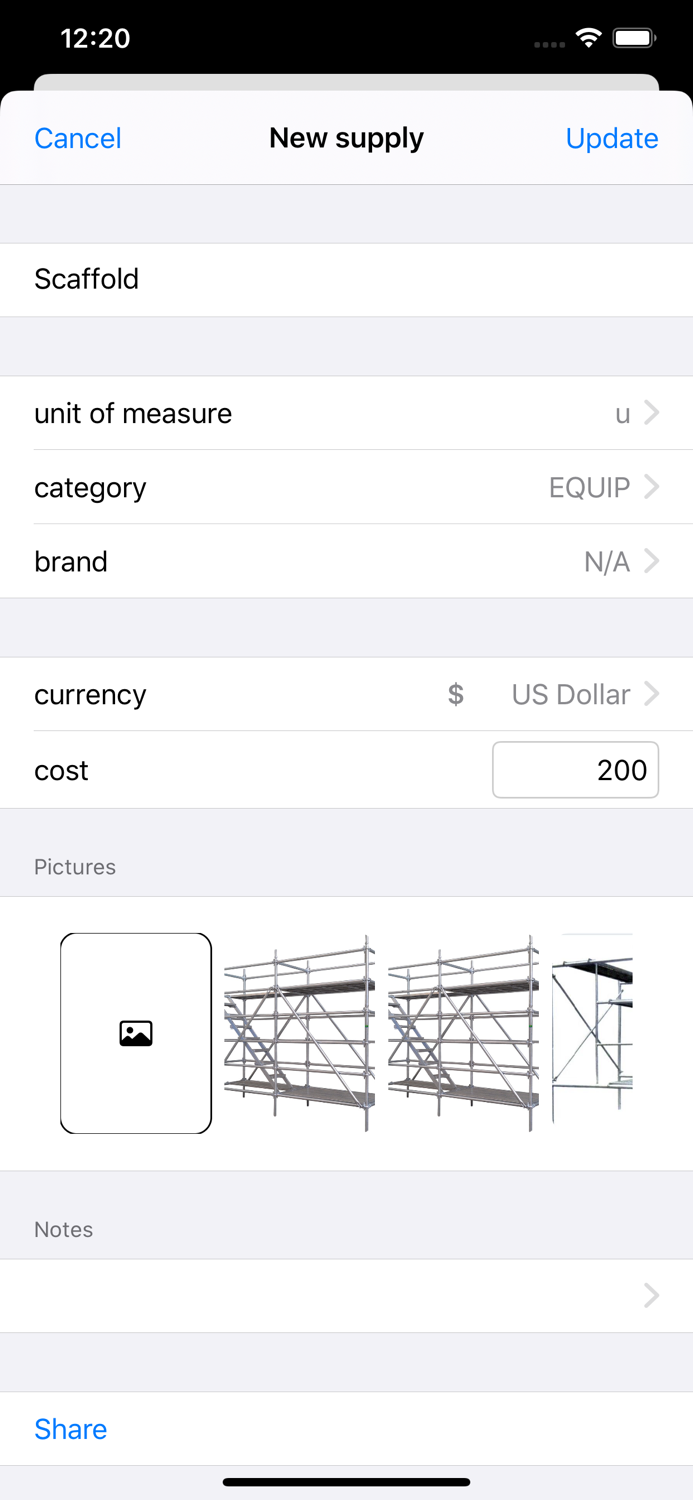The width and height of the screenshot is (693, 1500).
Task: Cancel creating the new supply
Action: (x=77, y=138)
